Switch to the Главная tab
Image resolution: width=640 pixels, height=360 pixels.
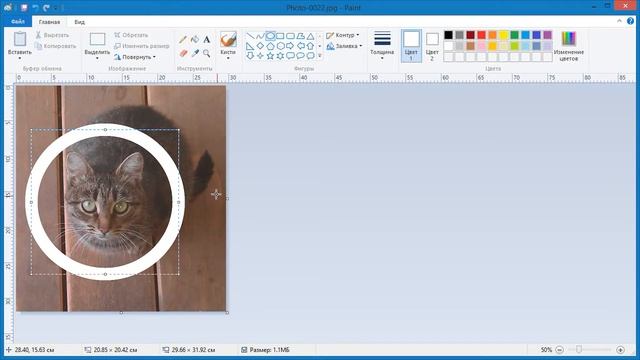[x=49, y=22]
